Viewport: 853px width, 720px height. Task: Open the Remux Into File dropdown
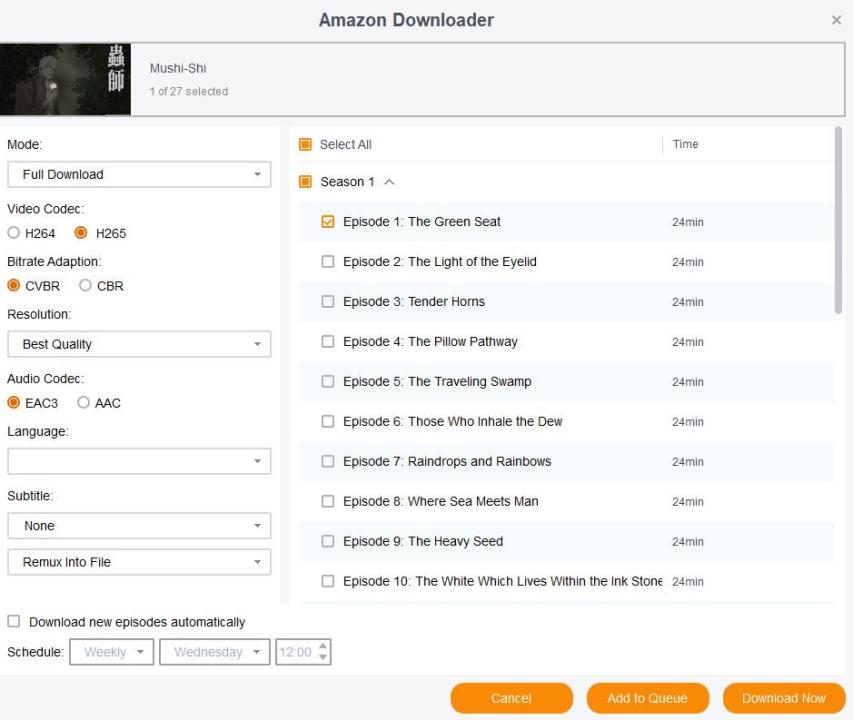tap(139, 562)
